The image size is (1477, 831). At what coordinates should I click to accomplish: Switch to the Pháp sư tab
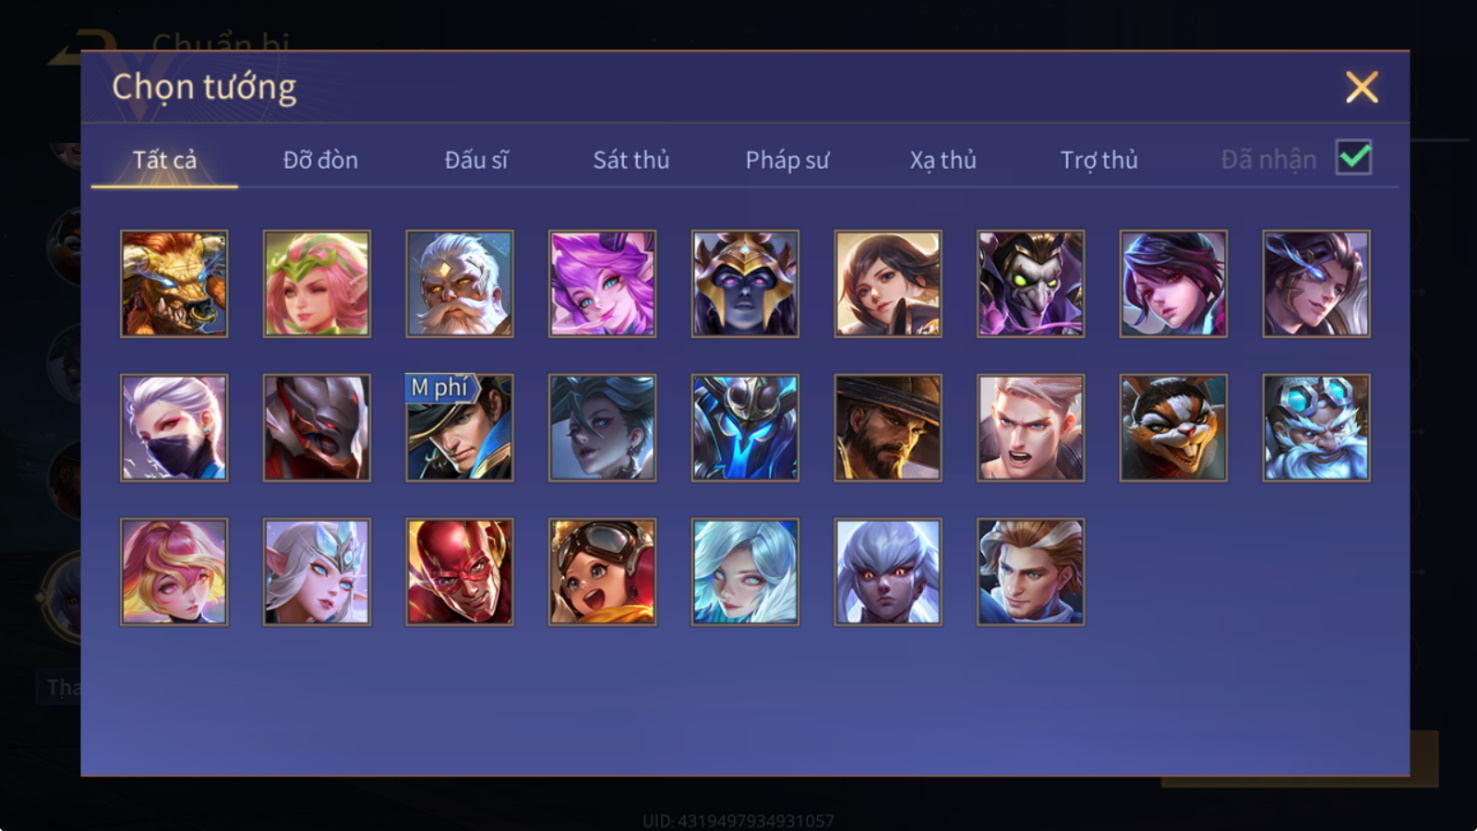[787, 160]
